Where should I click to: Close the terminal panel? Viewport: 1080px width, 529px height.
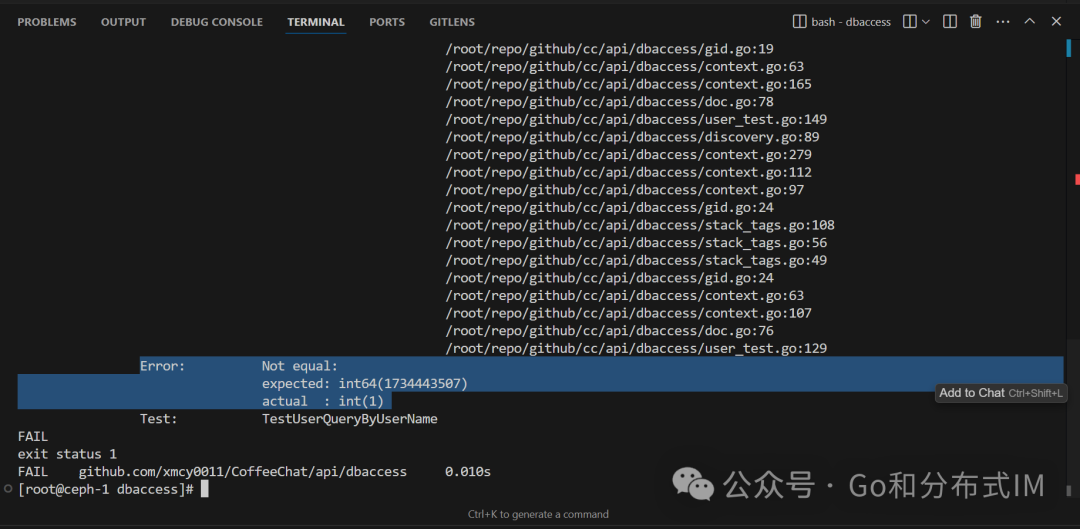pyautogui.click(x=1056, y=22)
